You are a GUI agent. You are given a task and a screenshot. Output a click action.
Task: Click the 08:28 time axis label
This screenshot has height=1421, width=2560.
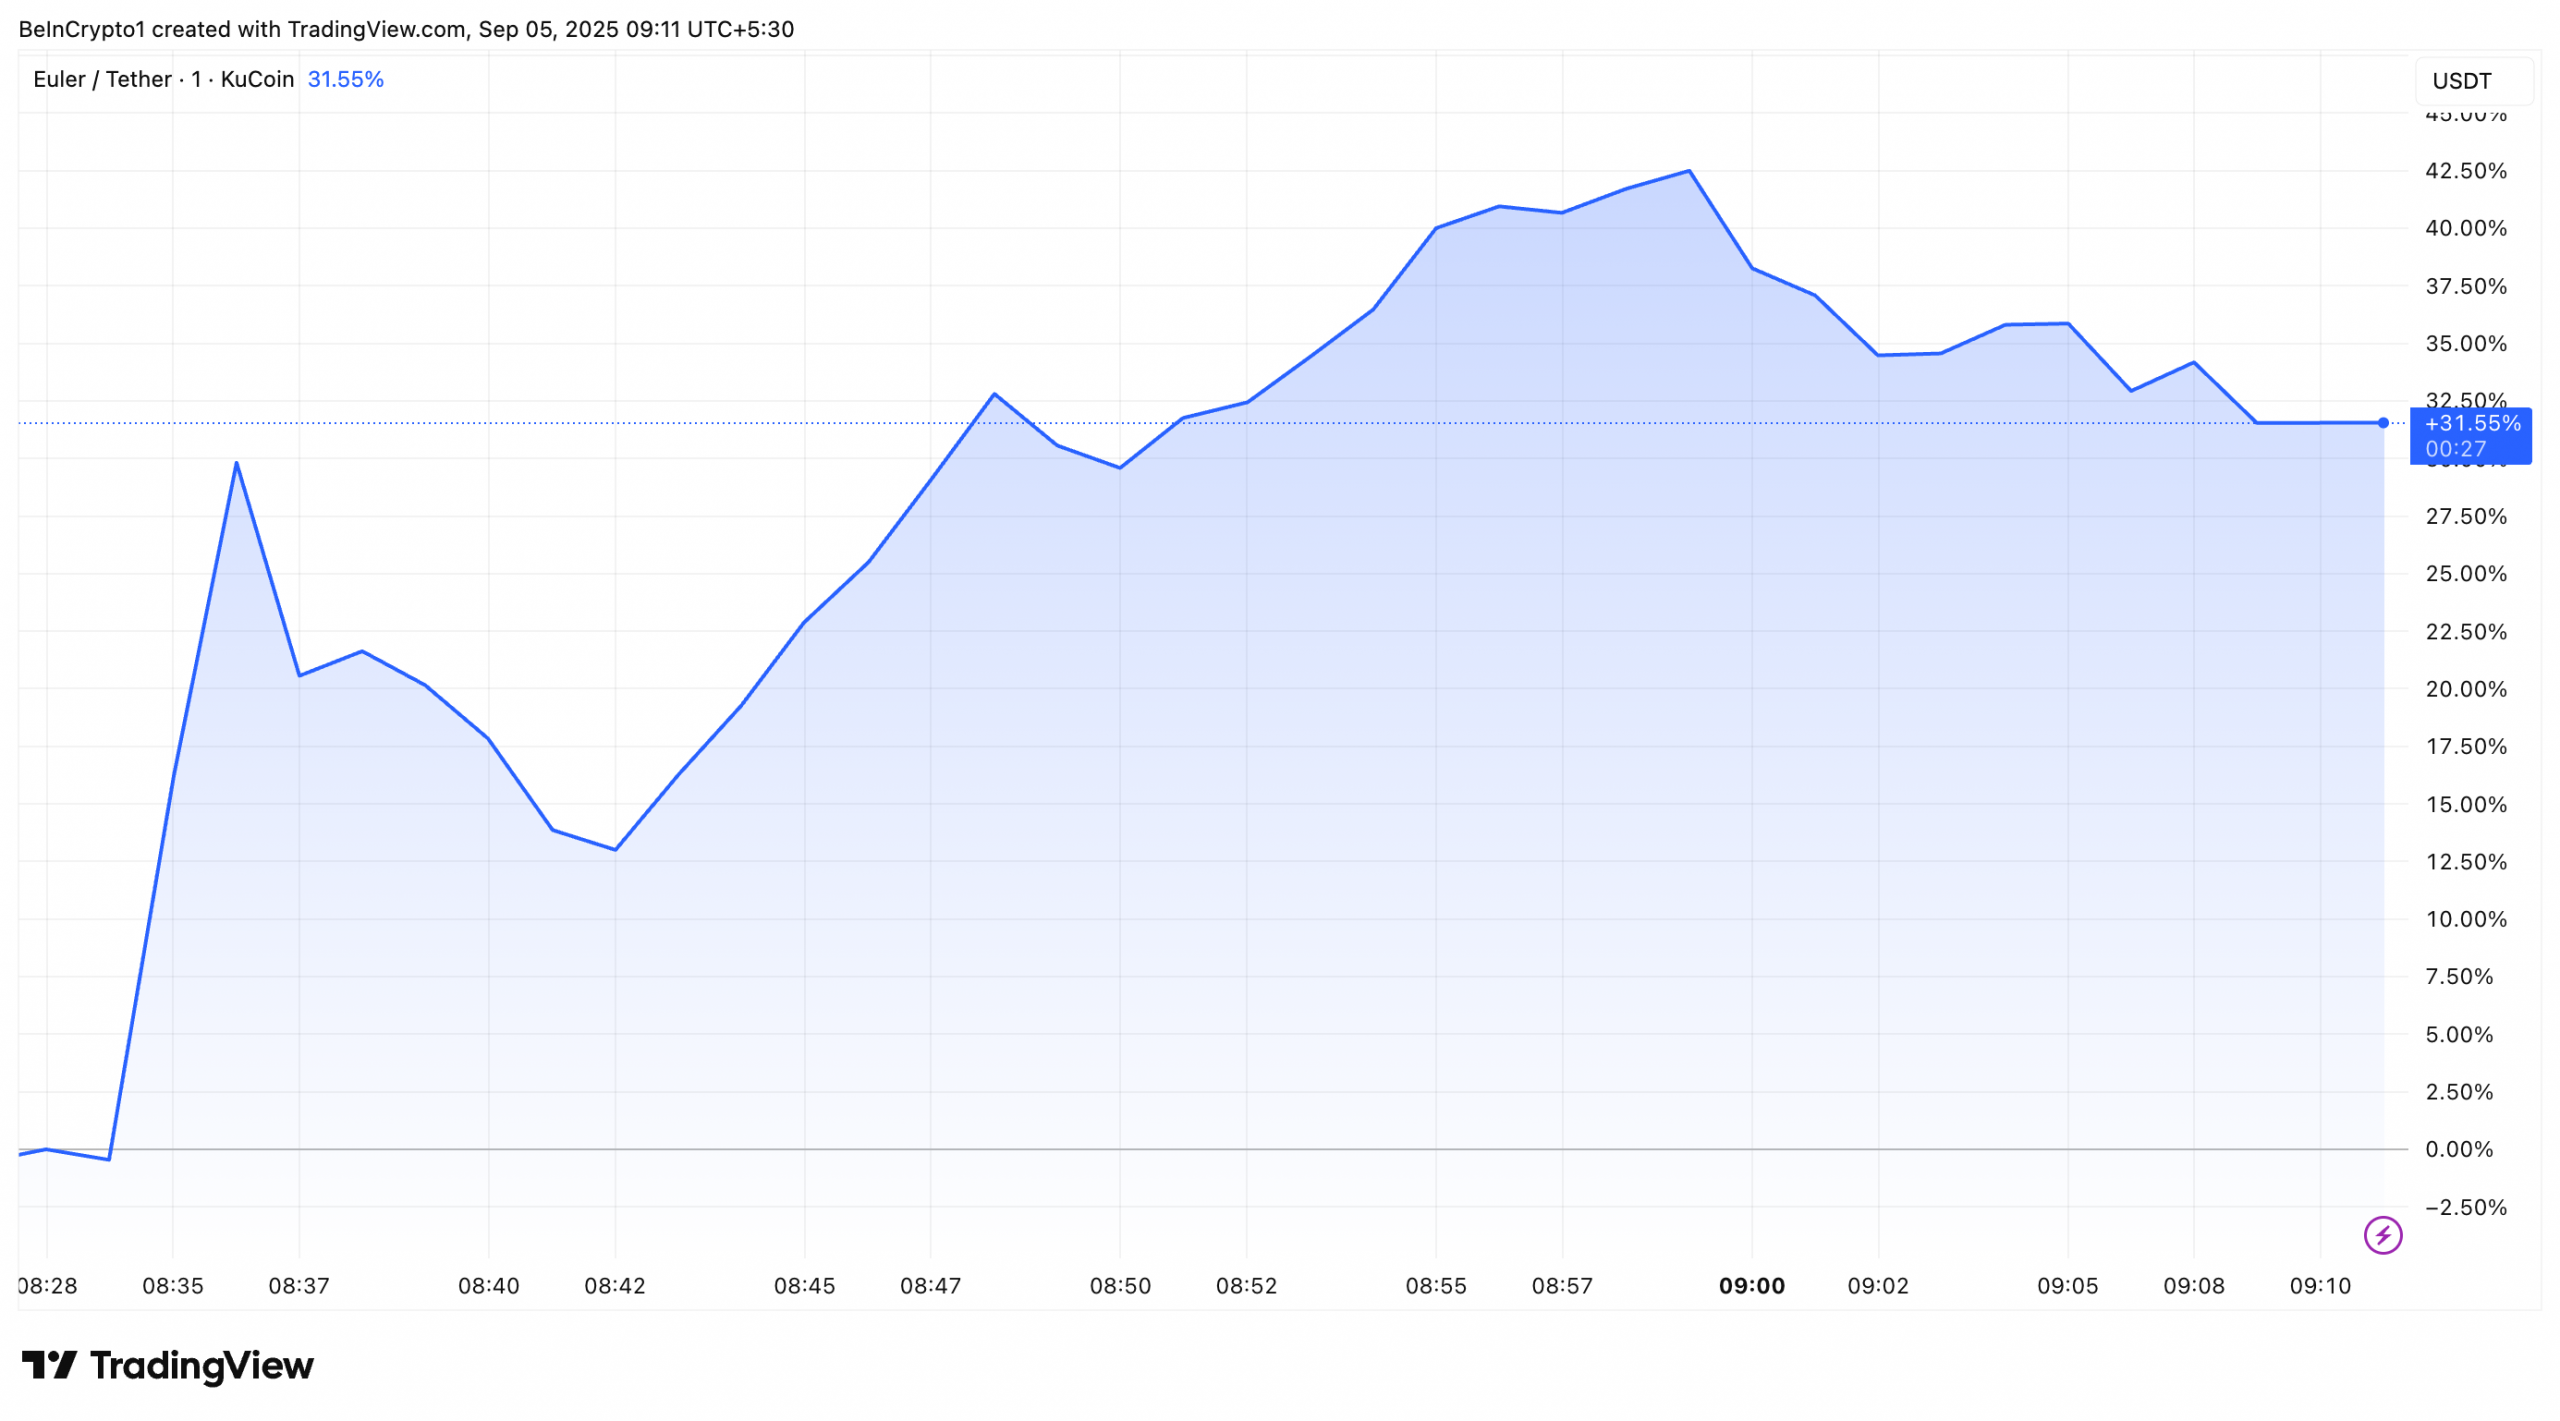47,1286
